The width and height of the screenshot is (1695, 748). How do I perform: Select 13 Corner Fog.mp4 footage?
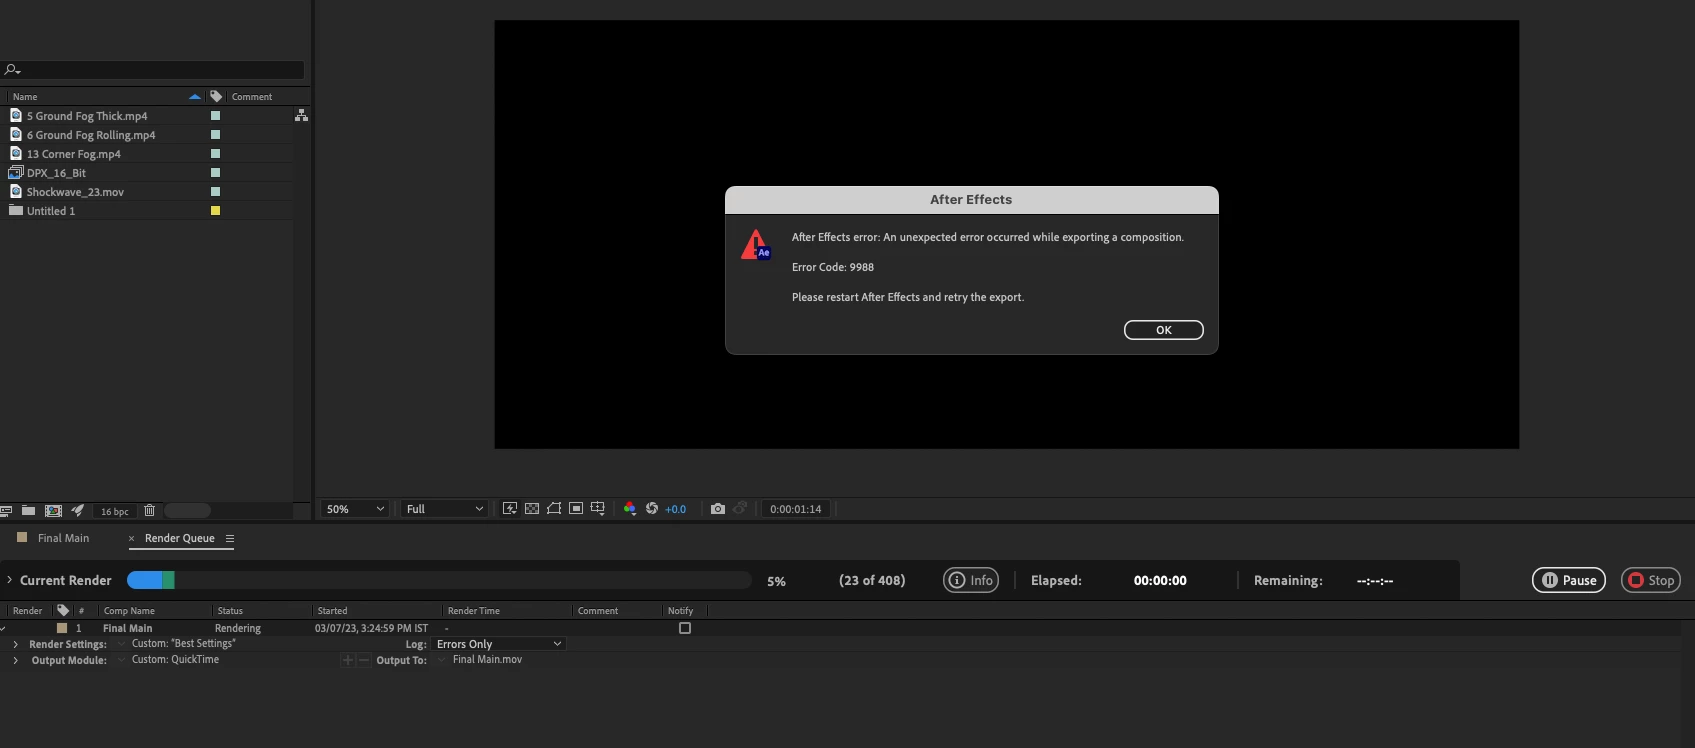tap(73, 154)
